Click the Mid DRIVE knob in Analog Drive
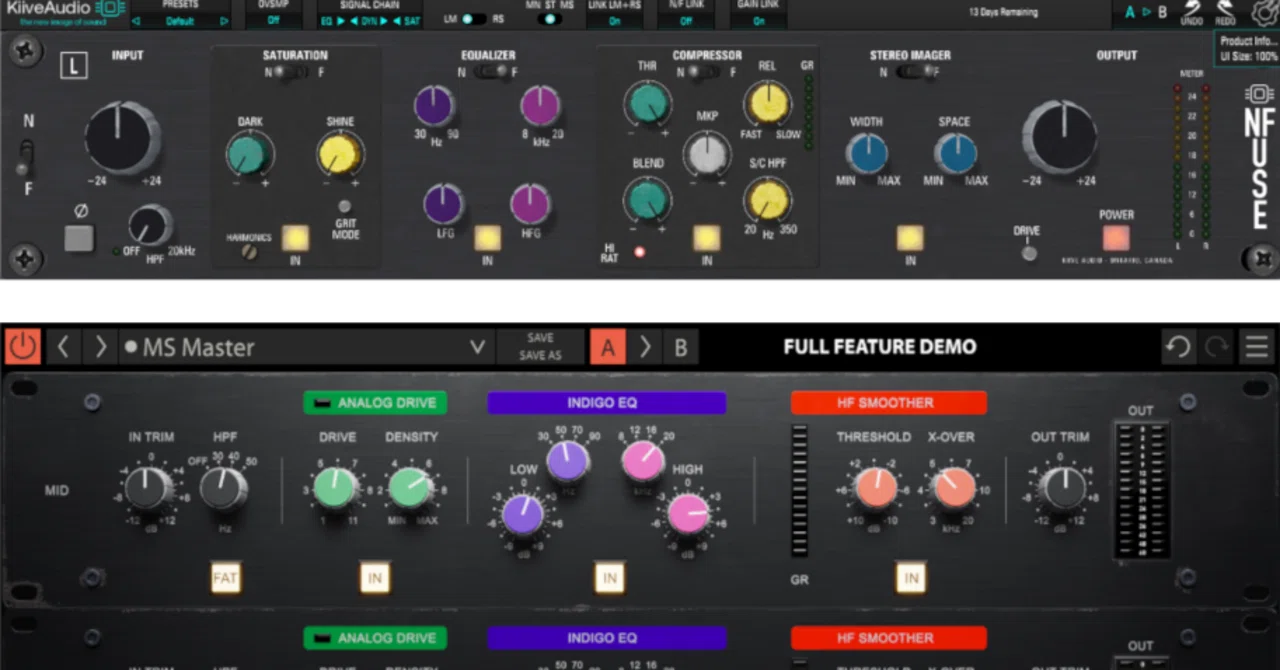The height and width of the screenshot is (670, 1280). pyautogui.click(x=336, y=488)
